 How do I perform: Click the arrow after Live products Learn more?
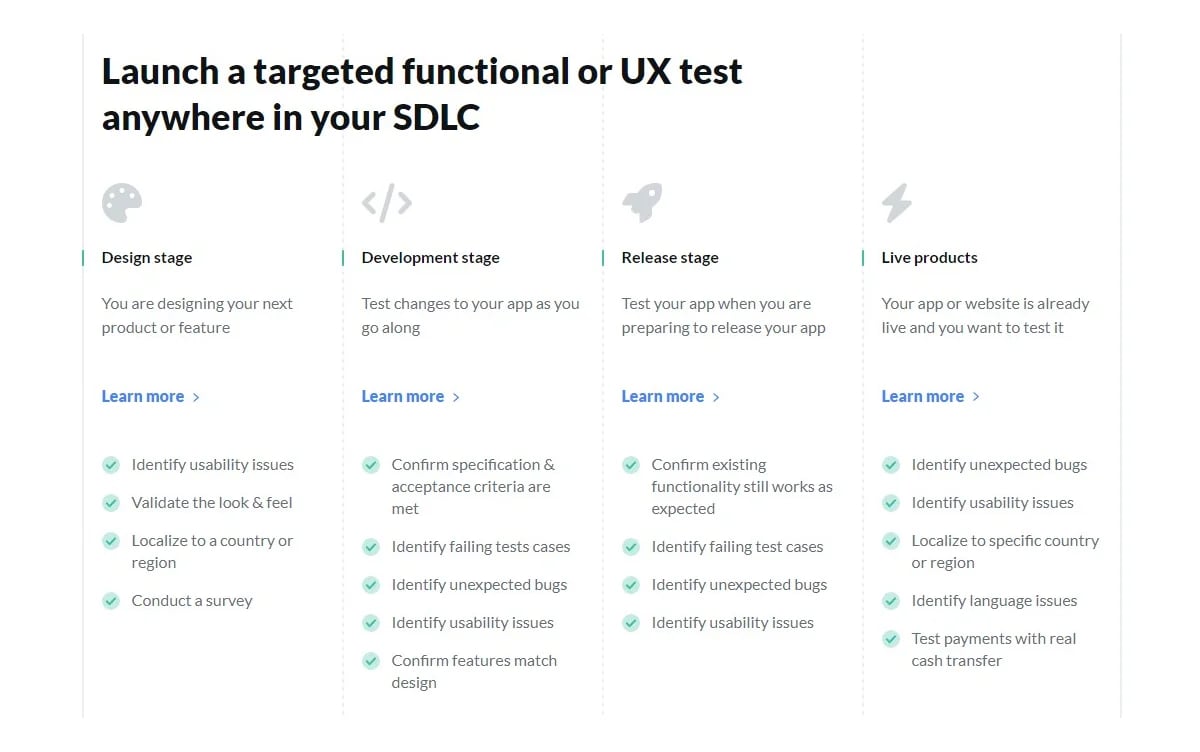coord(974,396)
